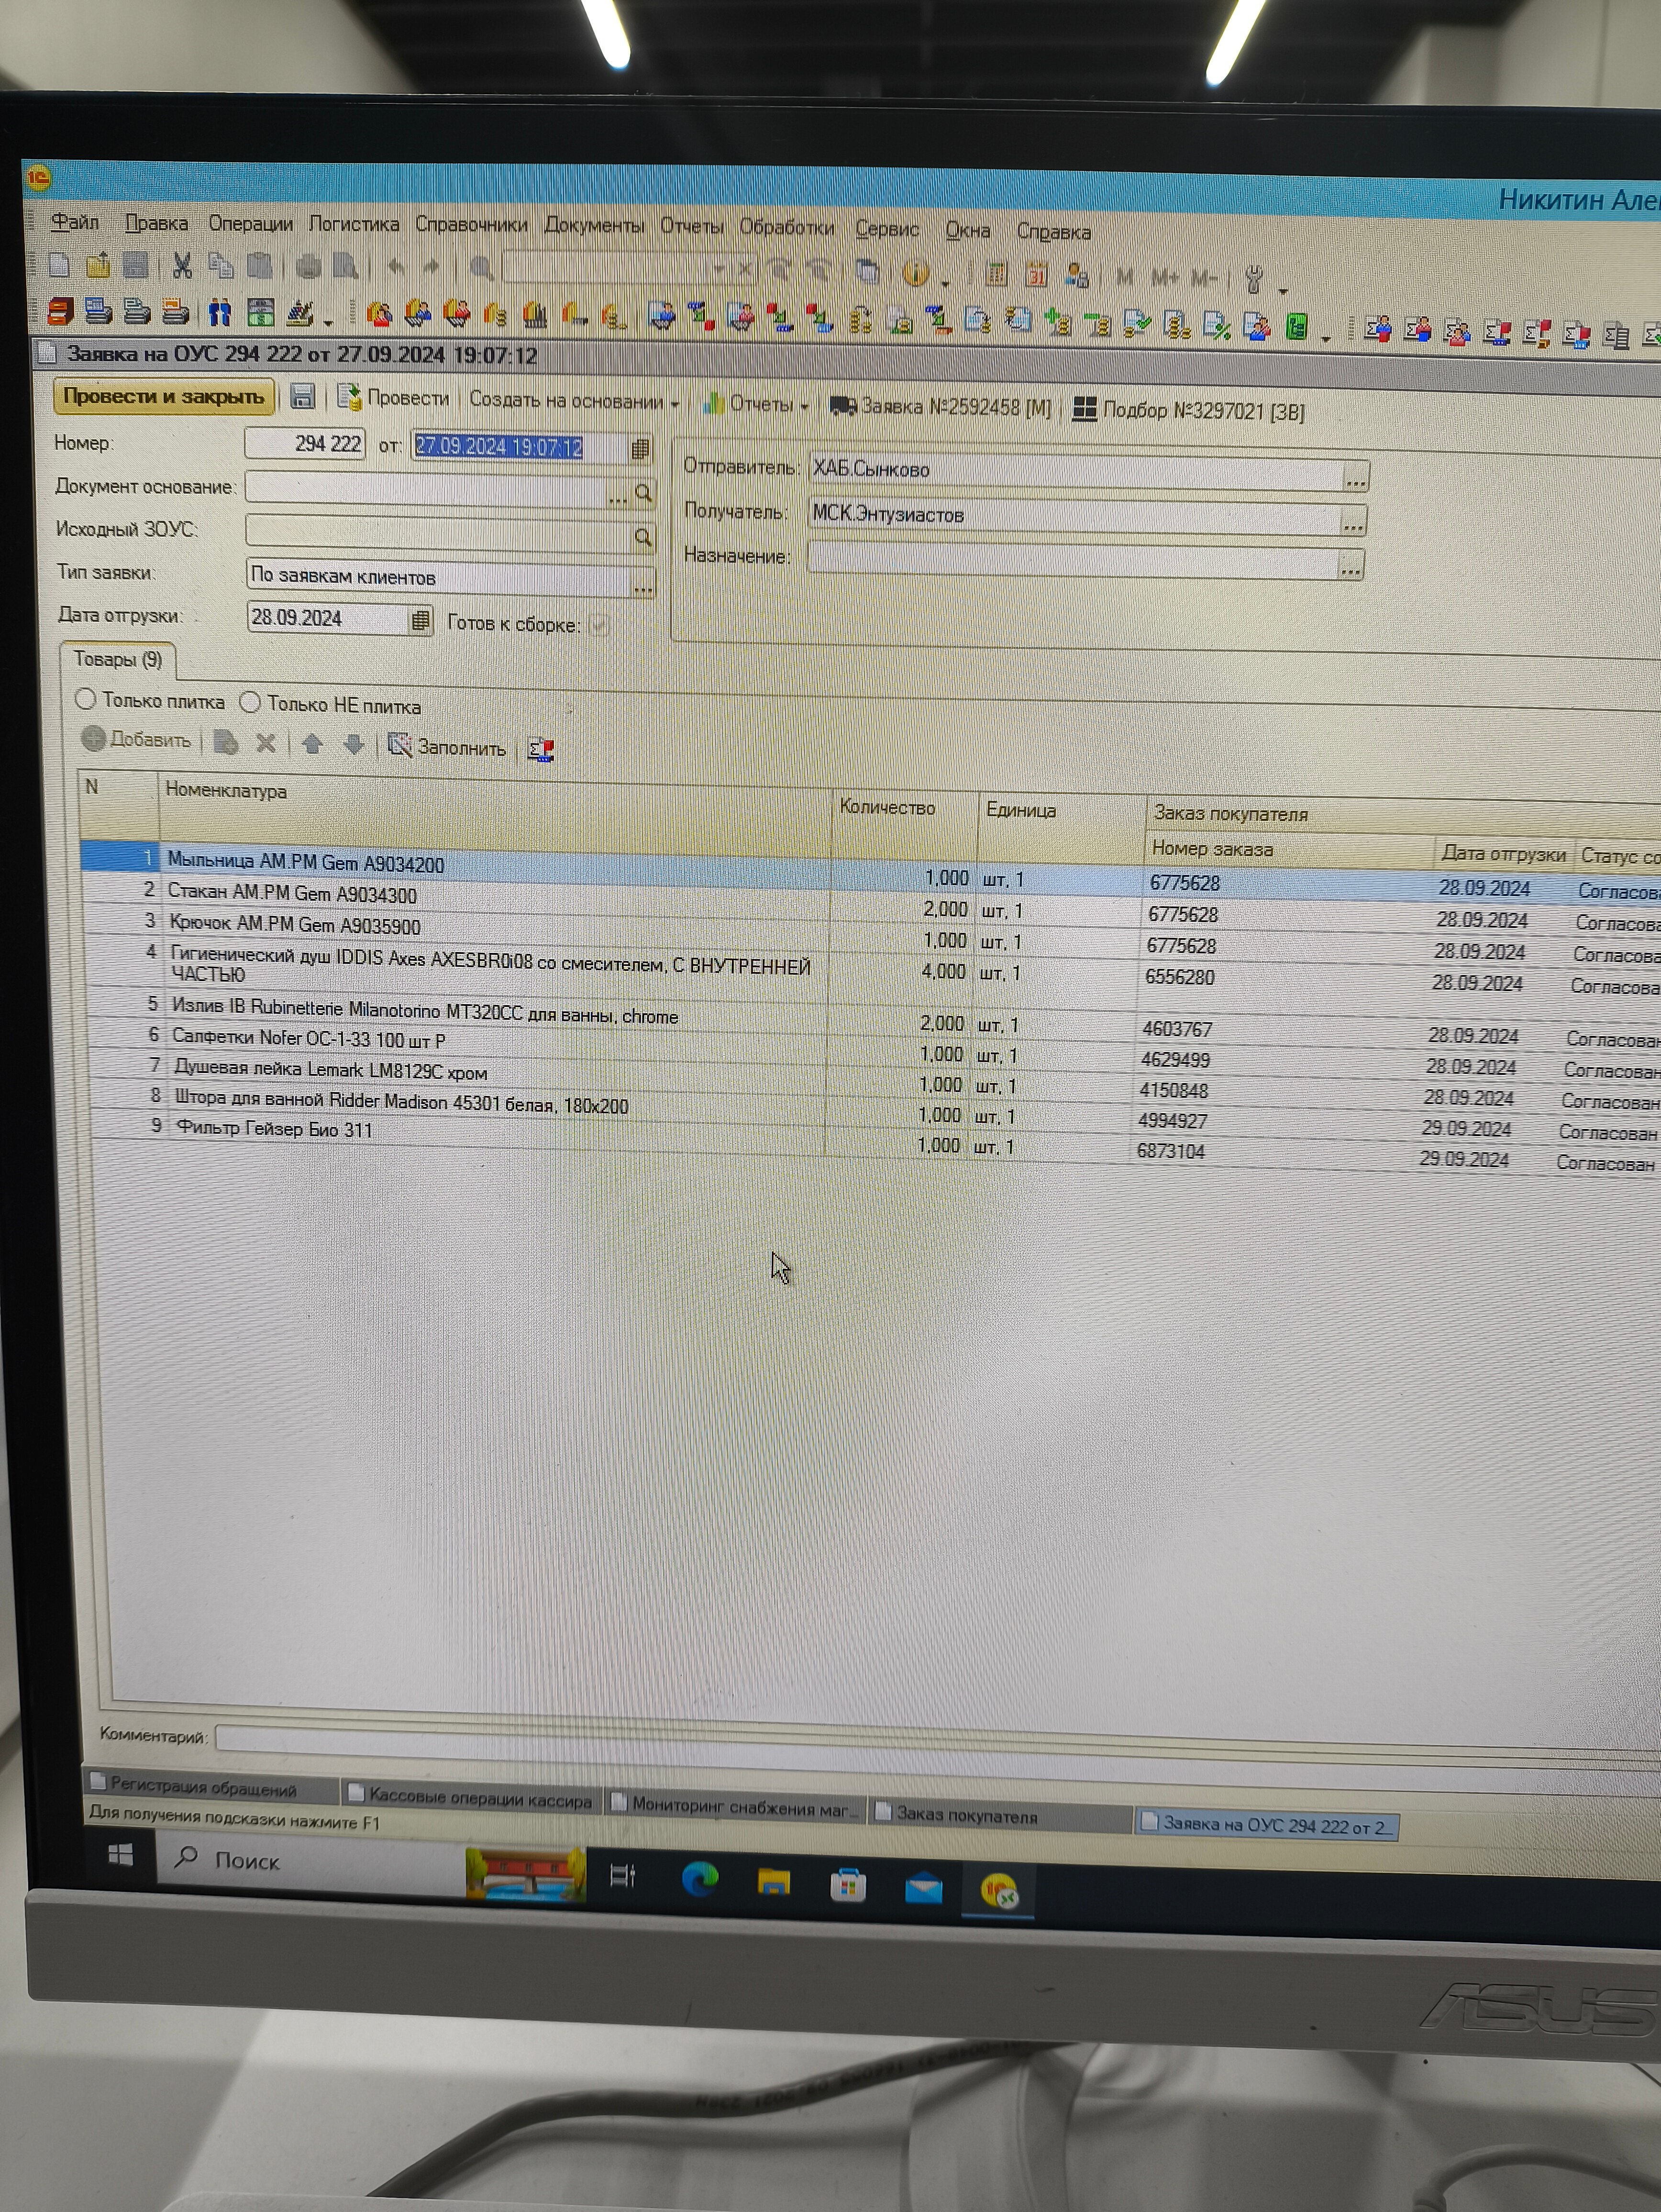Click the delete row X icon
Viewport: 1661px width, 2212px height.
(x=266, y=743)
